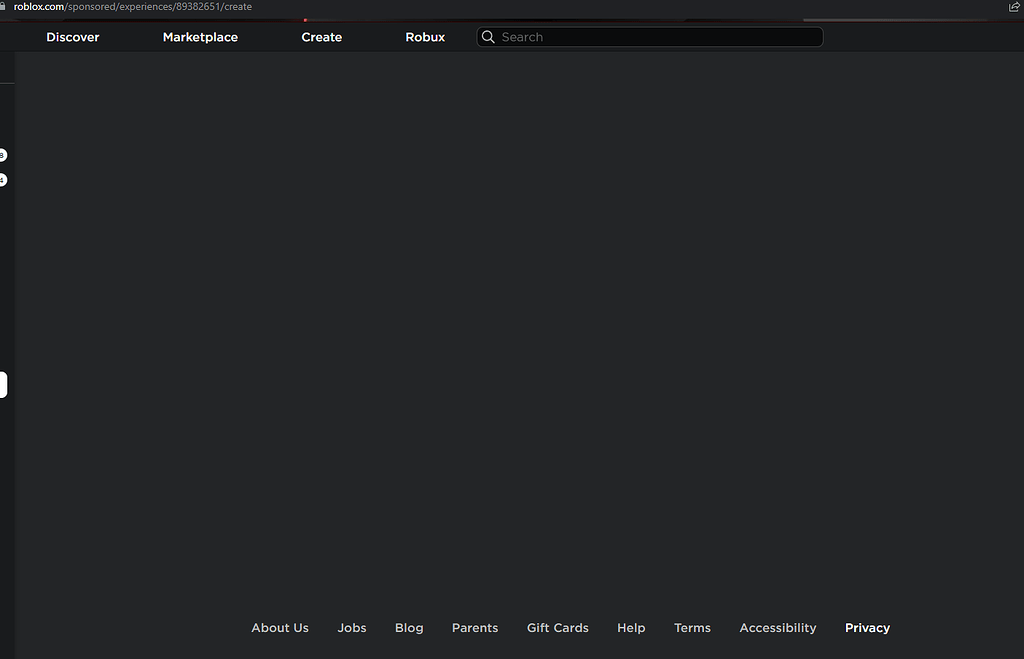This screenshot has height=659, width=1024.
Task: Visit the Jobs link
Action: (x=351, y=627)
